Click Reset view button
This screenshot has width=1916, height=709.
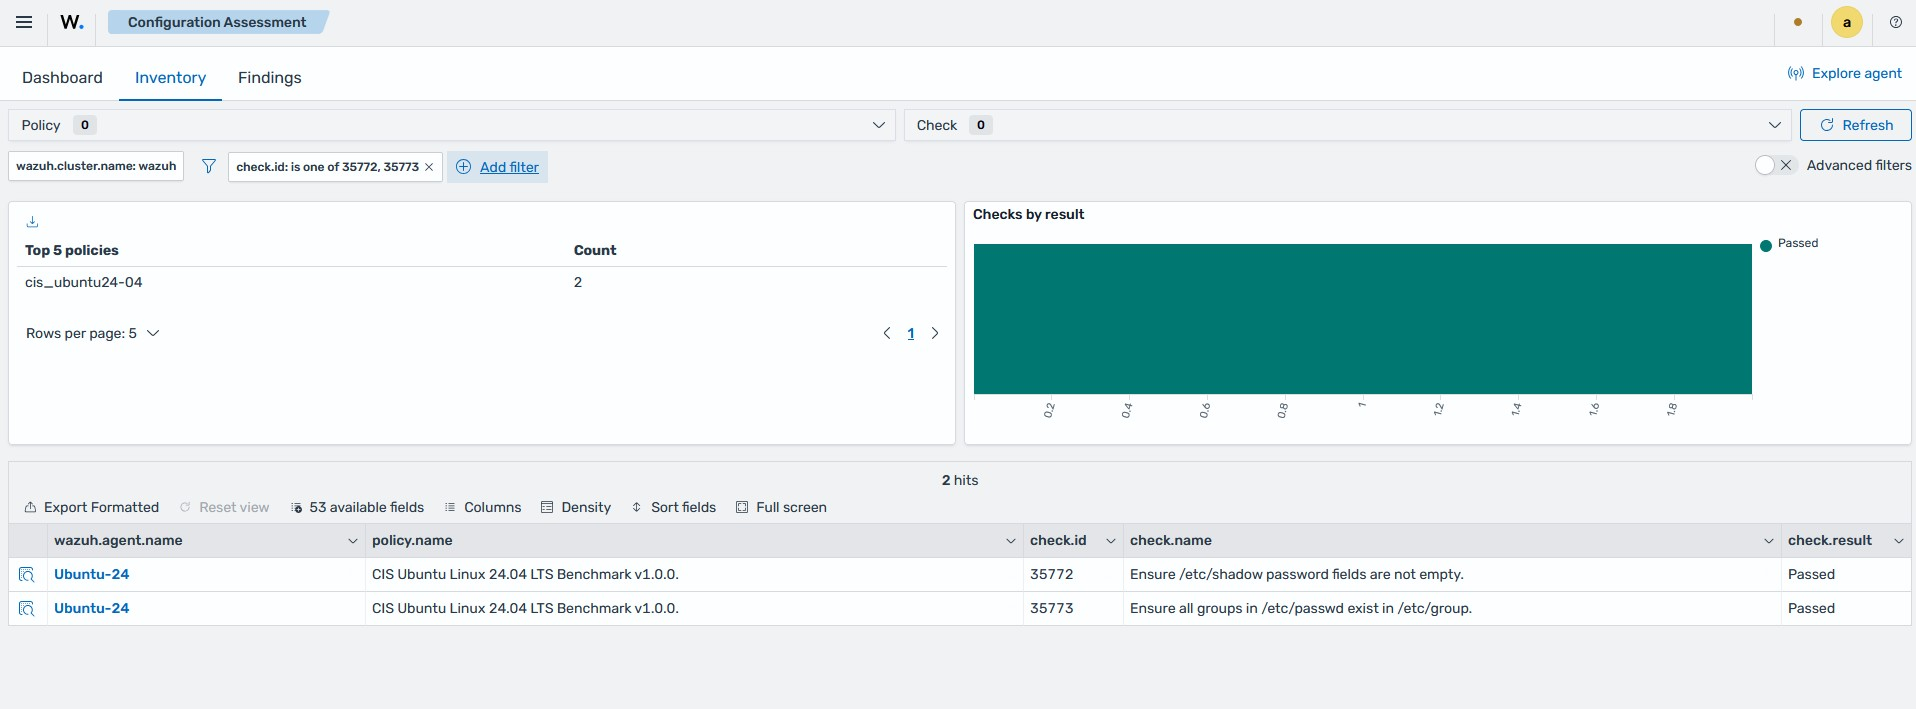click(x=224, y=507)
